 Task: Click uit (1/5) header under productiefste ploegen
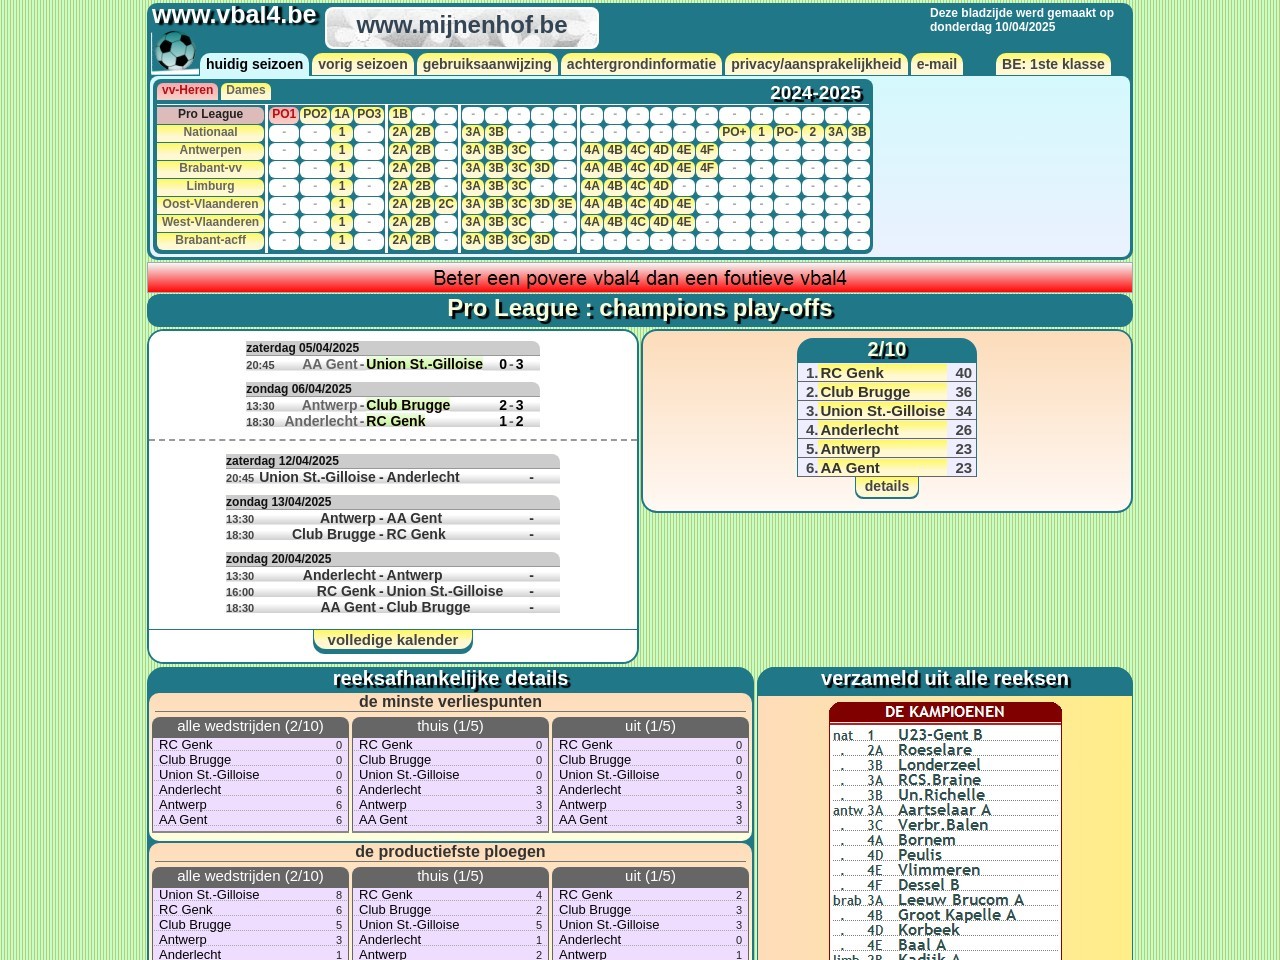click(x=650, y=877)
